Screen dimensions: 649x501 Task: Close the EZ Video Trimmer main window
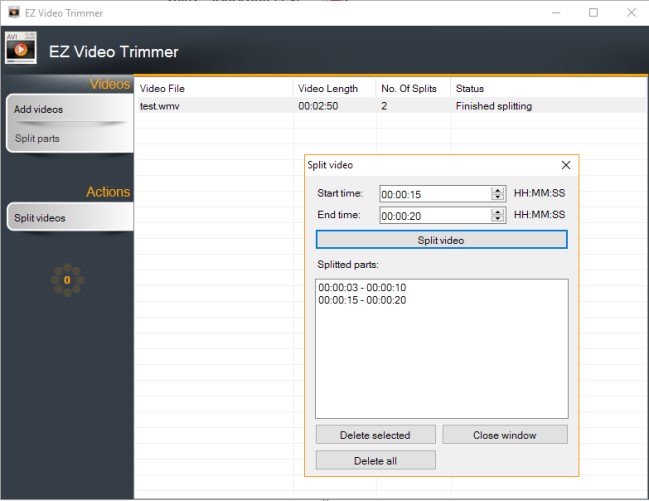(x=631, y=13)
